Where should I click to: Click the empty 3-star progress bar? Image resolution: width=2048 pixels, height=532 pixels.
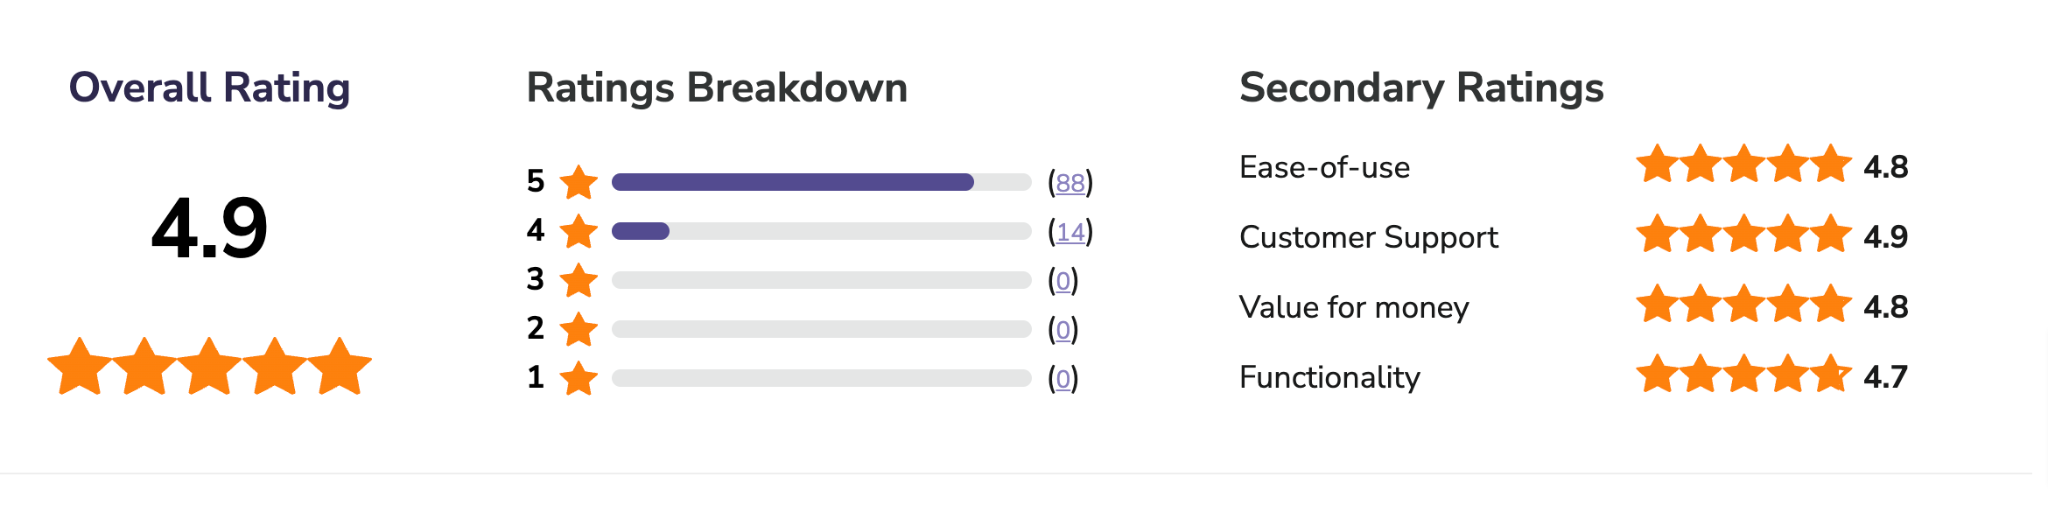coord(821,280)
